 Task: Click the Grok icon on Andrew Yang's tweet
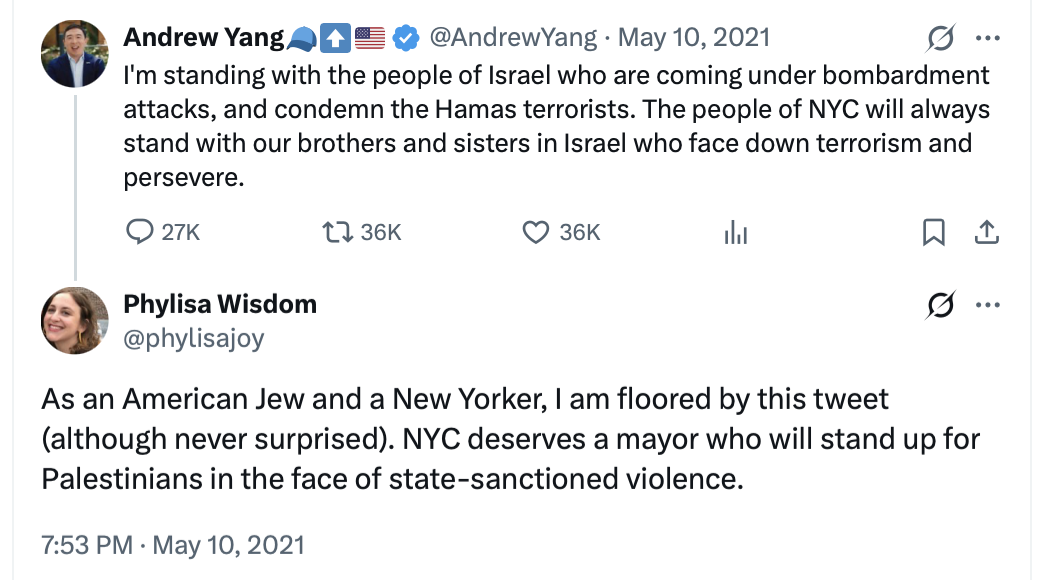[940, 39]
